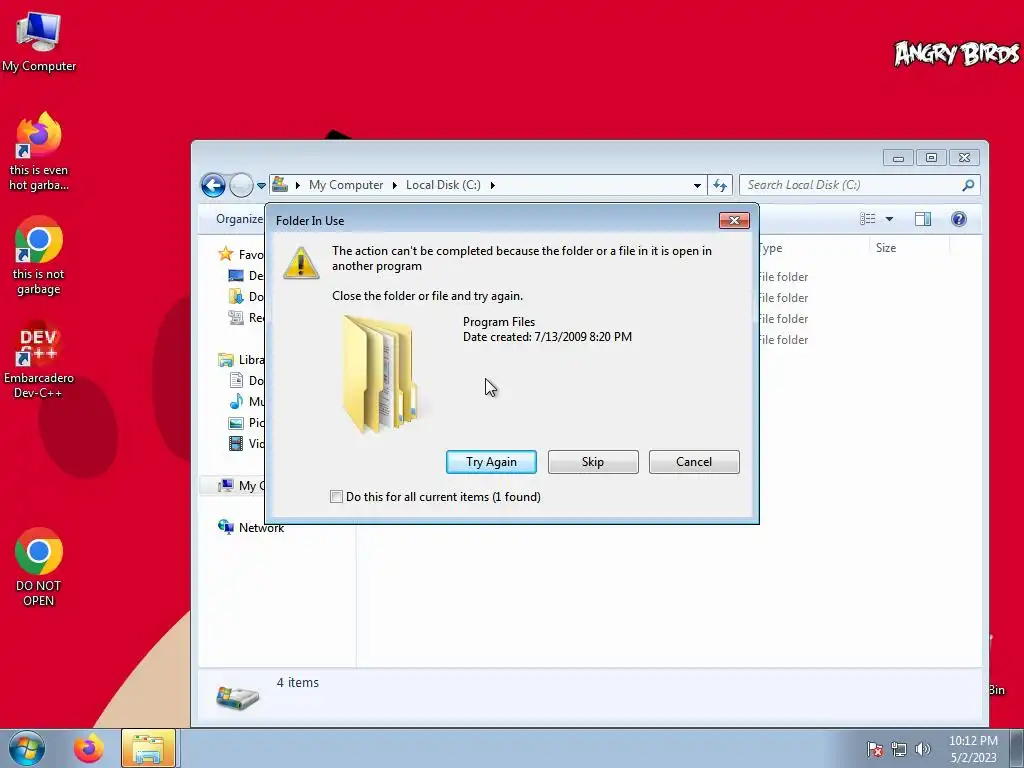Select Downloads item in navigation pane
The height and width of the screenshot is (768, 1024).
pos(247,296)
